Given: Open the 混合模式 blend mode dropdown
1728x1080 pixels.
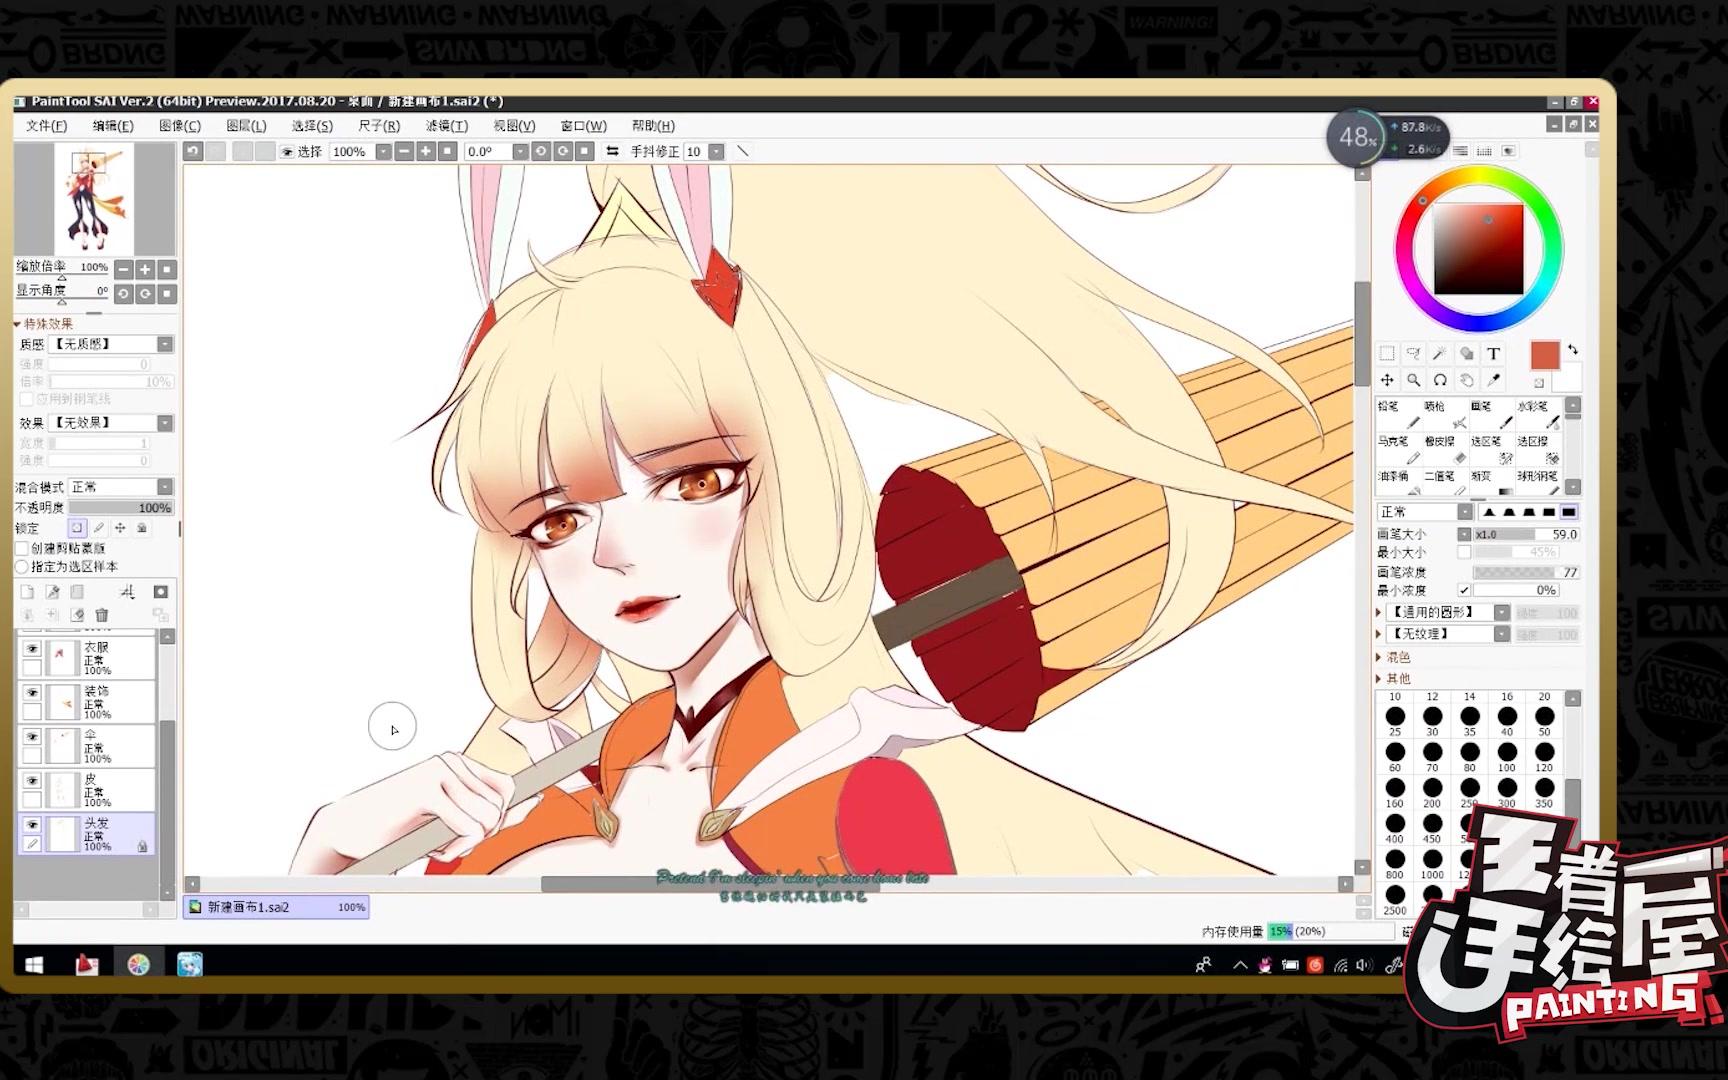Looking at the screenshot, I should pyautogui.click(x=165, y=487).
